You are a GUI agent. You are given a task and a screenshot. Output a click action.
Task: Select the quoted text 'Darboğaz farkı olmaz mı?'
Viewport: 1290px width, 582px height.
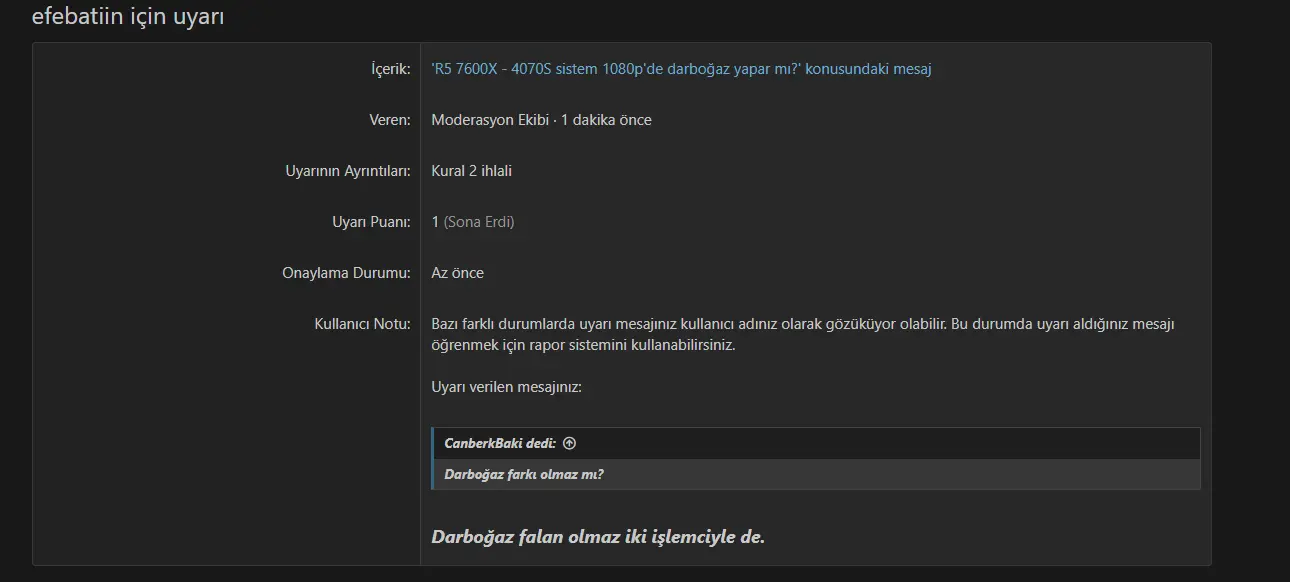click(524, 474)
